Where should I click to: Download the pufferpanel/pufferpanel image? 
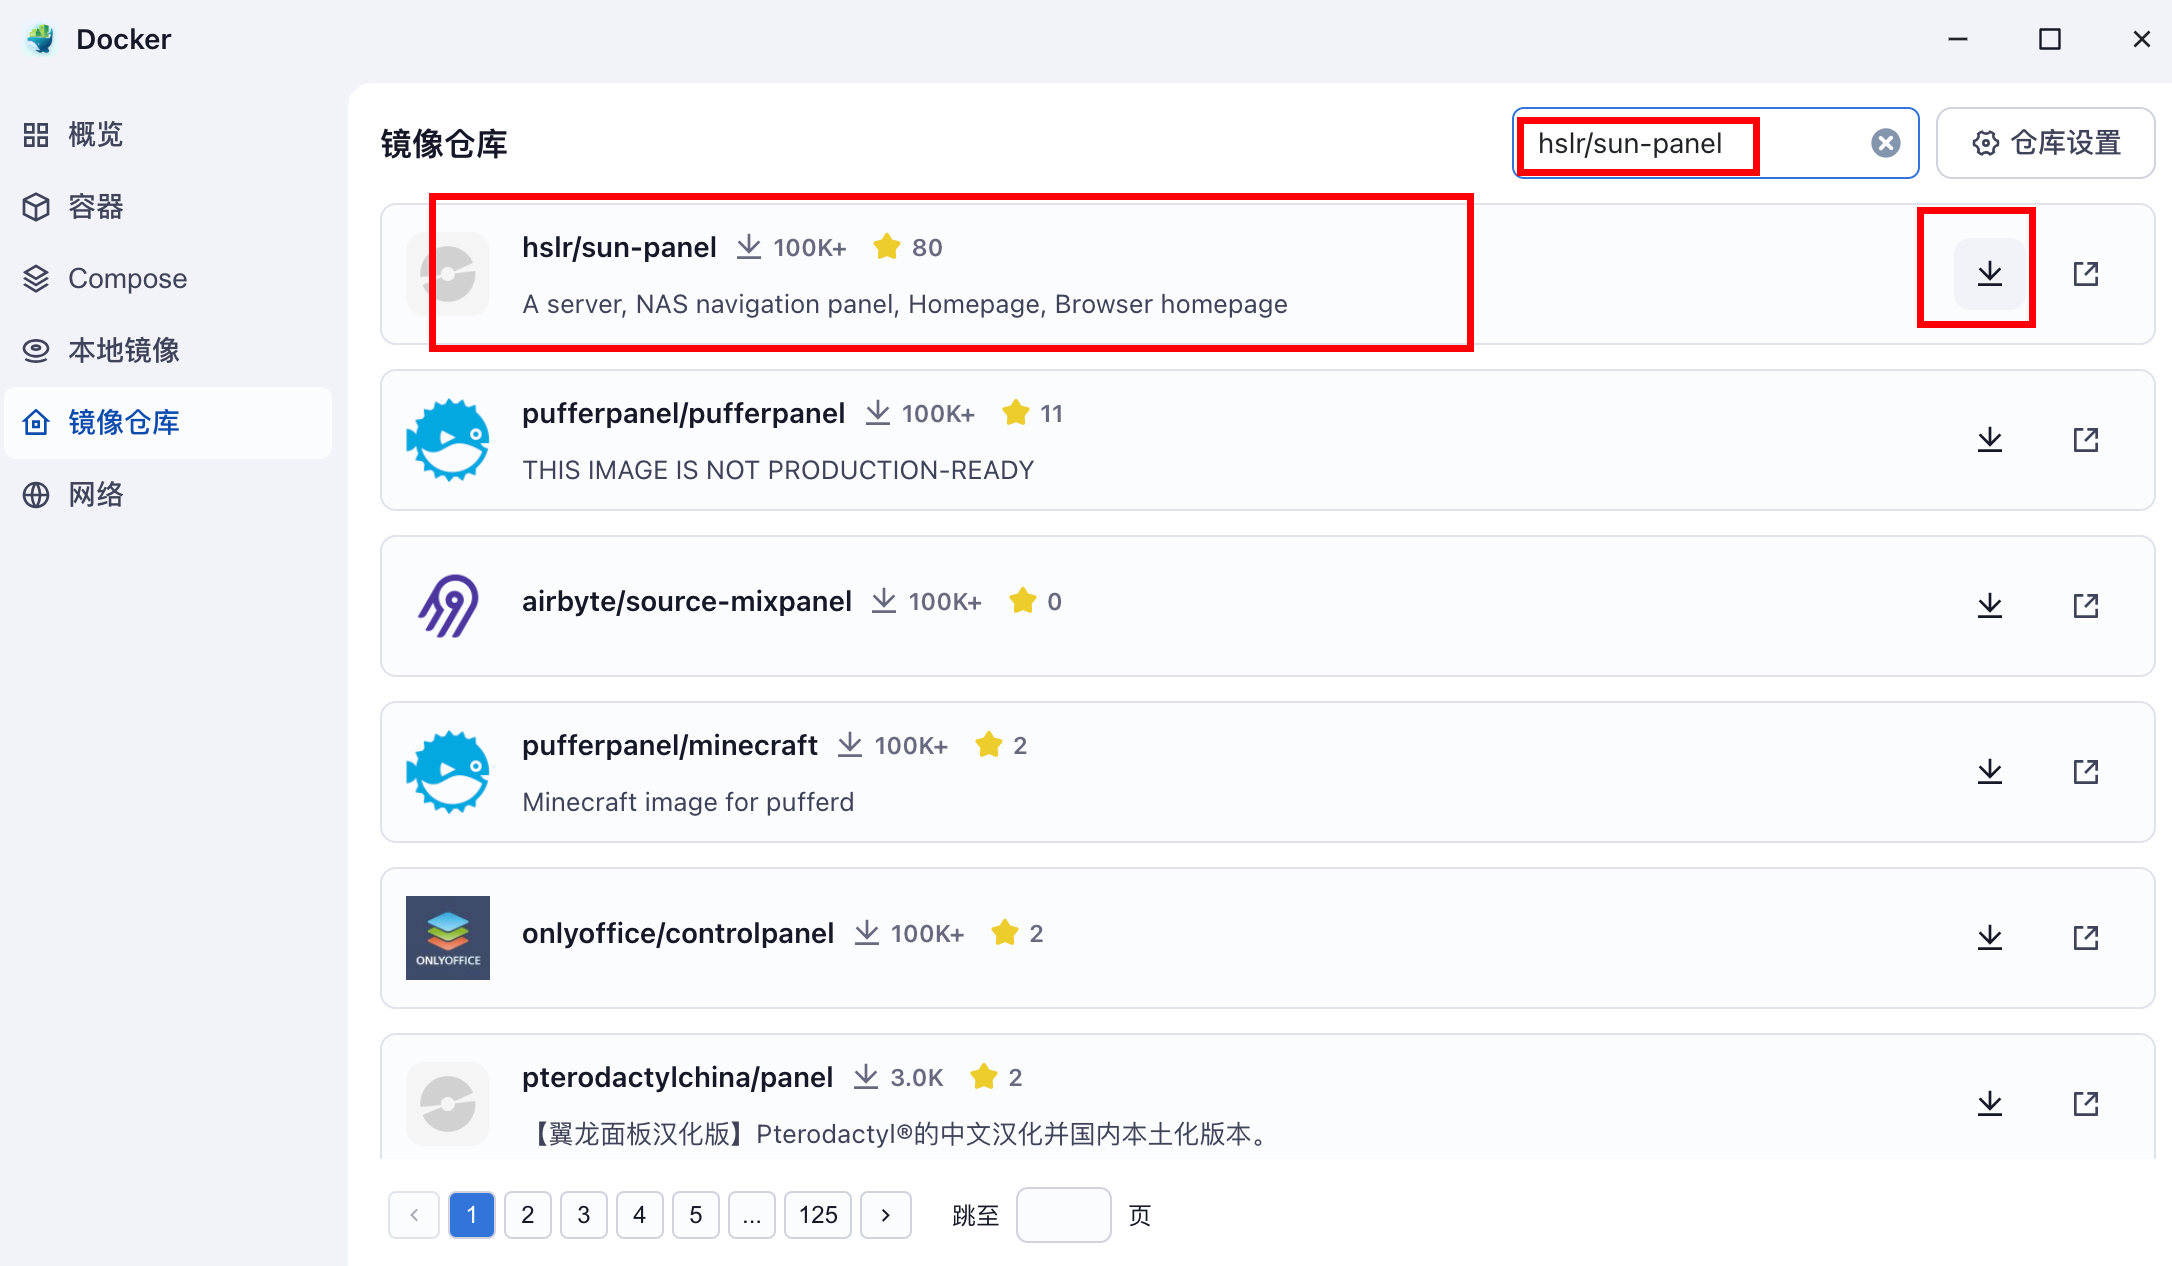coord(1989,439)
